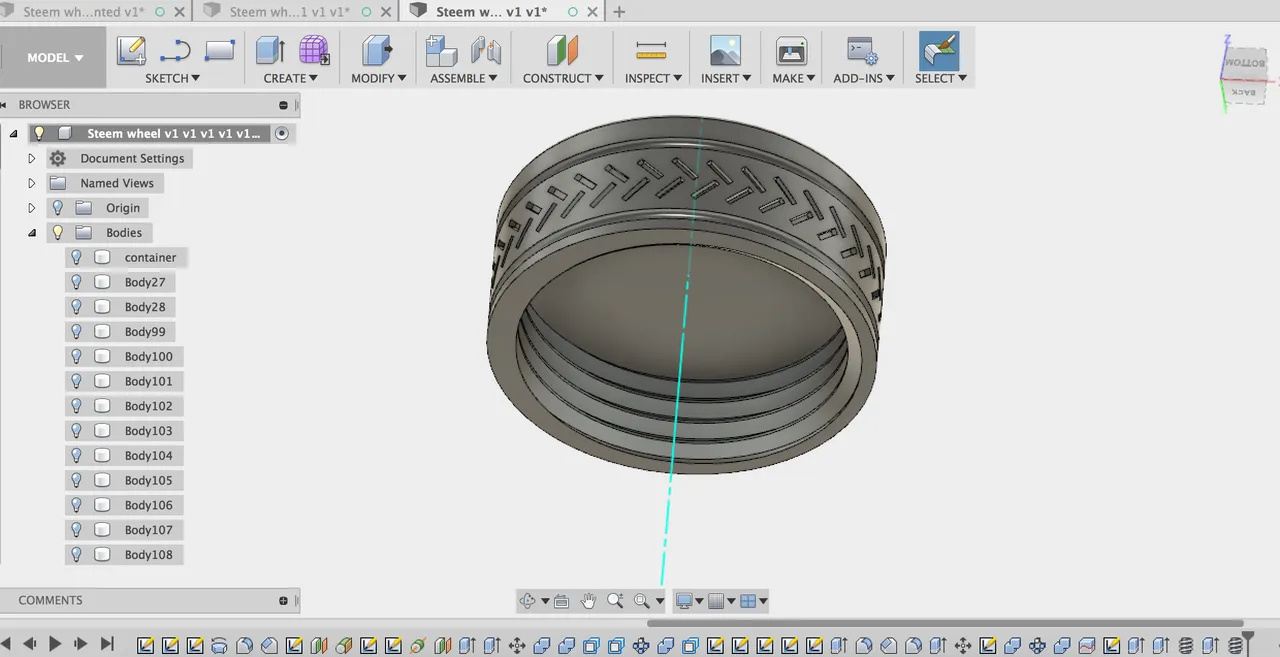The width and height of the screenshot is (1280, 657).
Task: Toggle visibility bulb for Bodies folder
Action: [x=58, y=232]
